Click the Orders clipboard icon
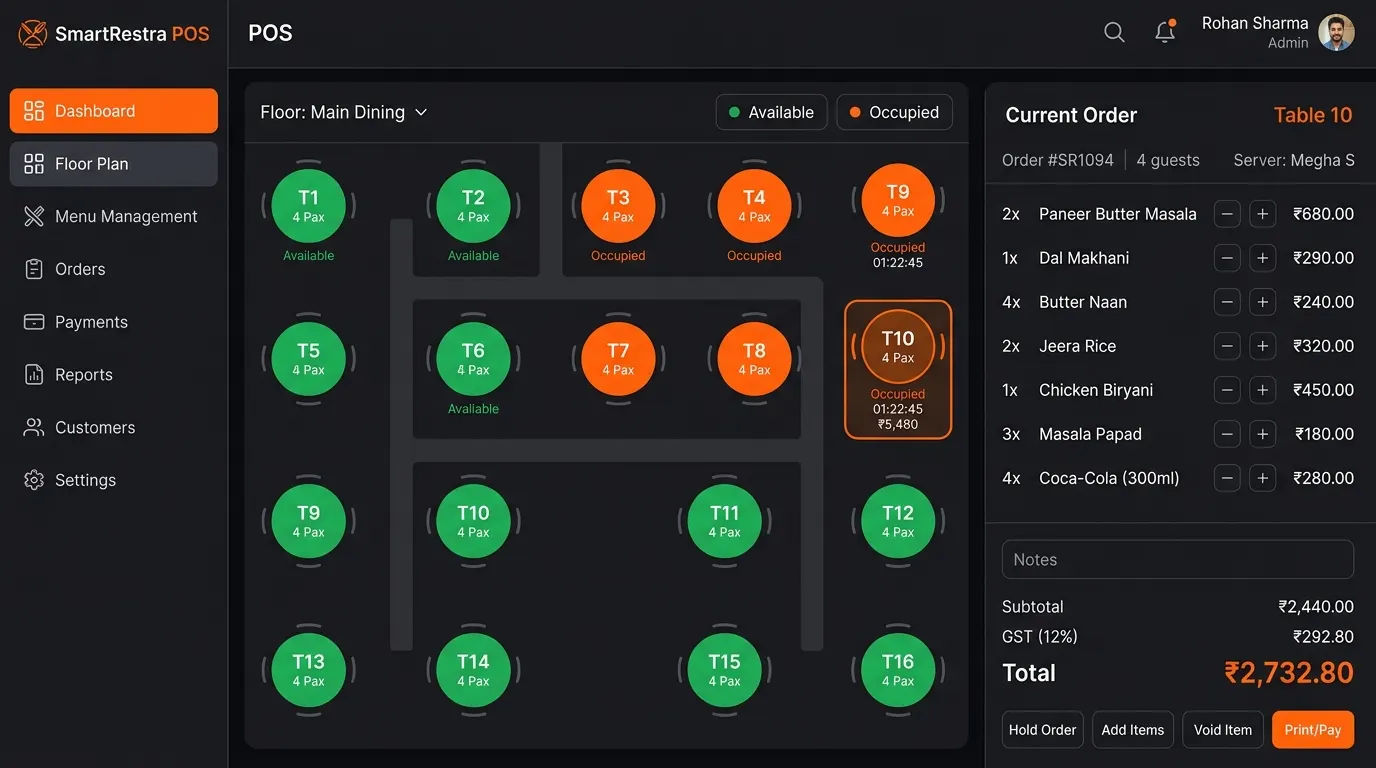The image size is (1376, 768). (34, 269)
